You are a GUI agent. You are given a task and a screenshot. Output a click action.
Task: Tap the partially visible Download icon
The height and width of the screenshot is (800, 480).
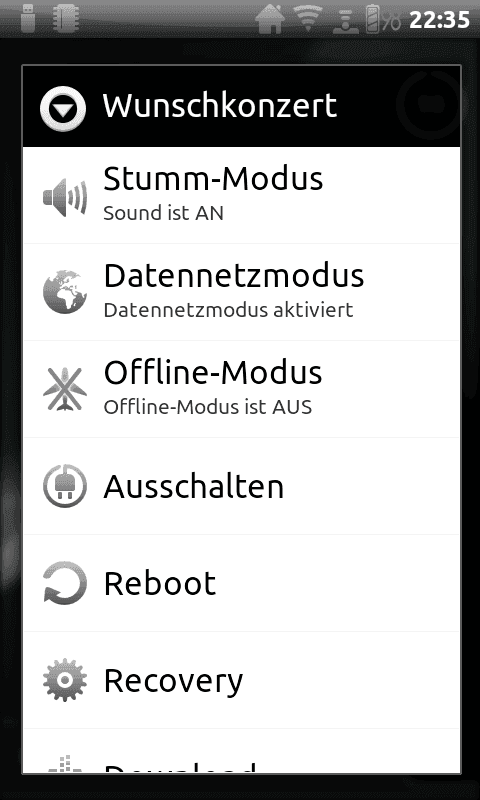65,764
